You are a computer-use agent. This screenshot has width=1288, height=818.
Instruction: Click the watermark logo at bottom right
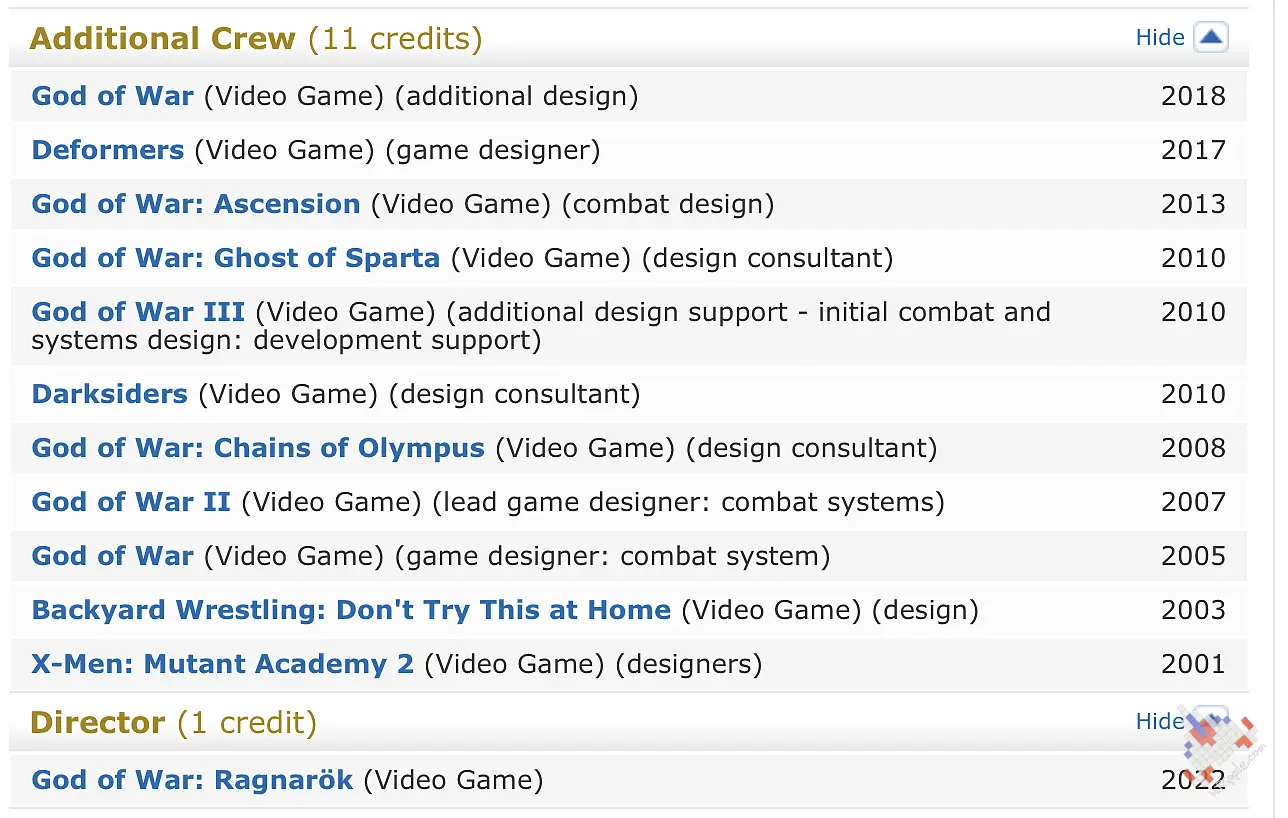pyautogui.click(x=1220, y=743)
